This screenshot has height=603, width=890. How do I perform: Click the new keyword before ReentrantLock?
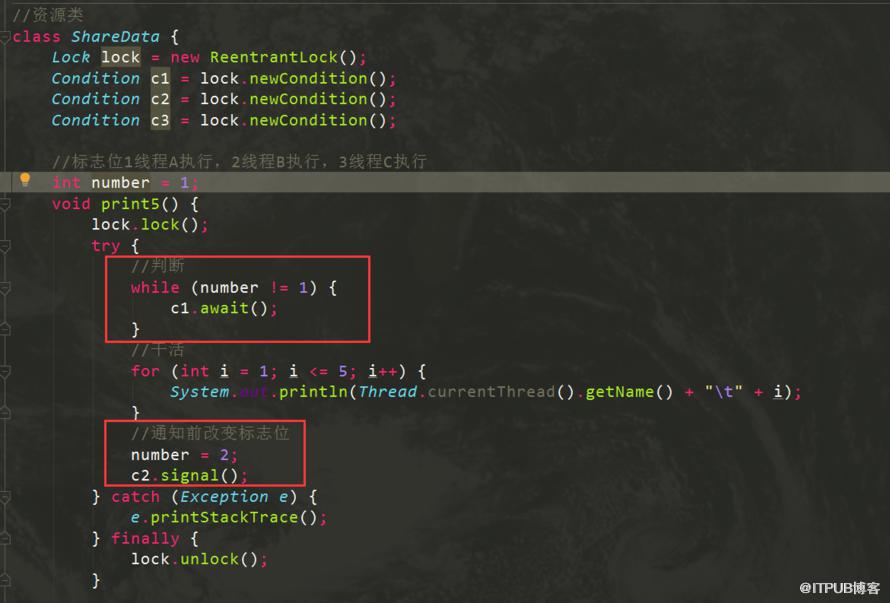(x=185, y=57)
